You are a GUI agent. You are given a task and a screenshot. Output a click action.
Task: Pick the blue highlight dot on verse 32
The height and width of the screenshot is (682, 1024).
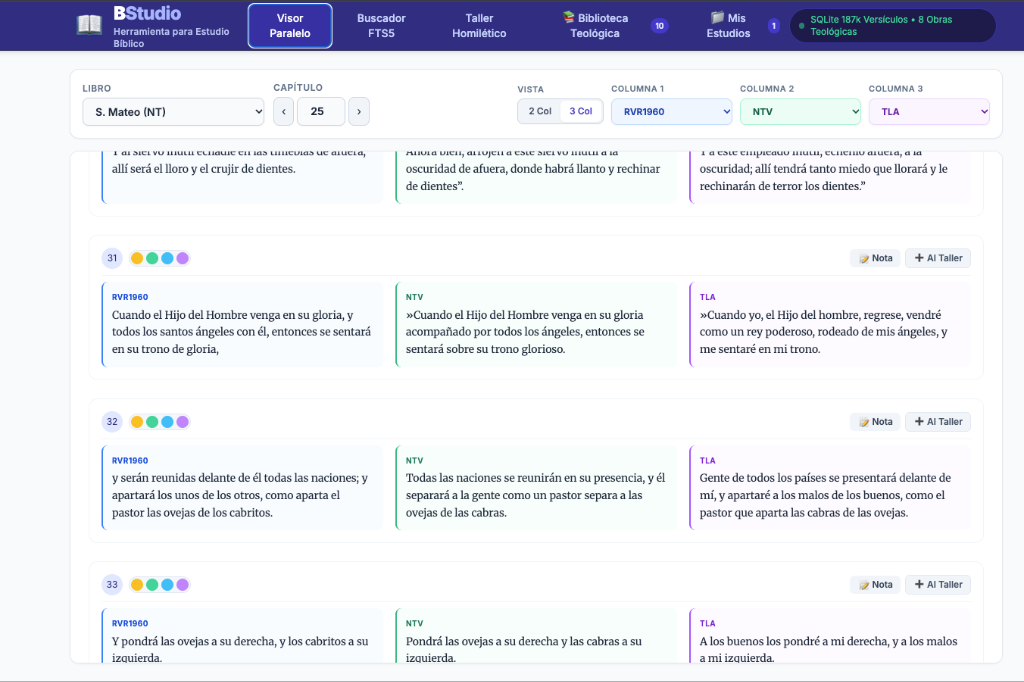click(167, 422)
